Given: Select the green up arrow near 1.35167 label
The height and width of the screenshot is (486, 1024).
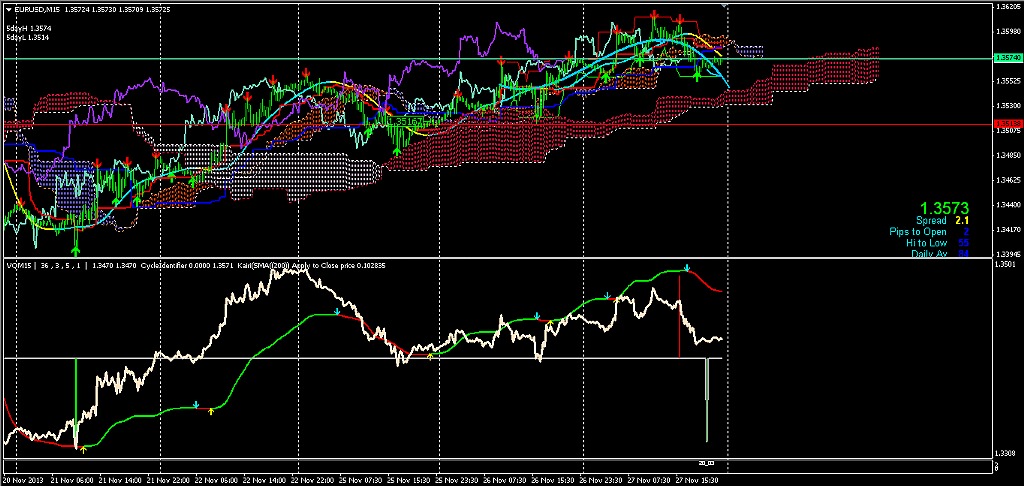Looking at the screenshot, I should click(x=396, y=151).
